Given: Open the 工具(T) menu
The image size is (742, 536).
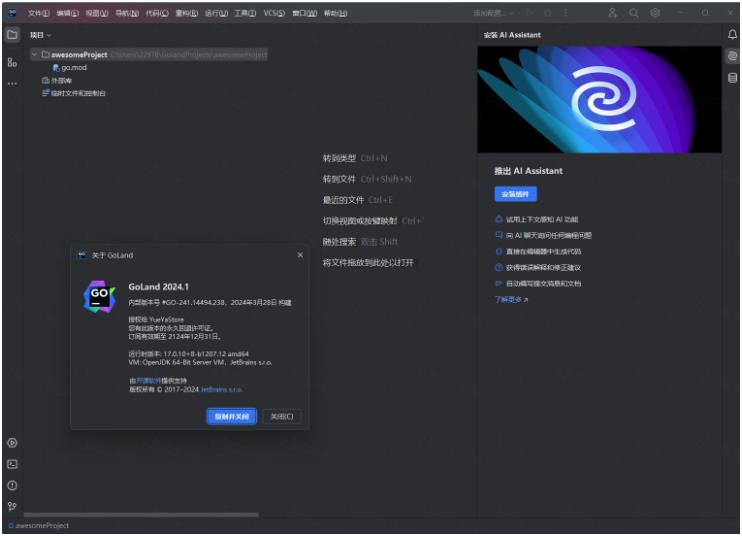Looking at the screenshot, I should coord(245,13).
